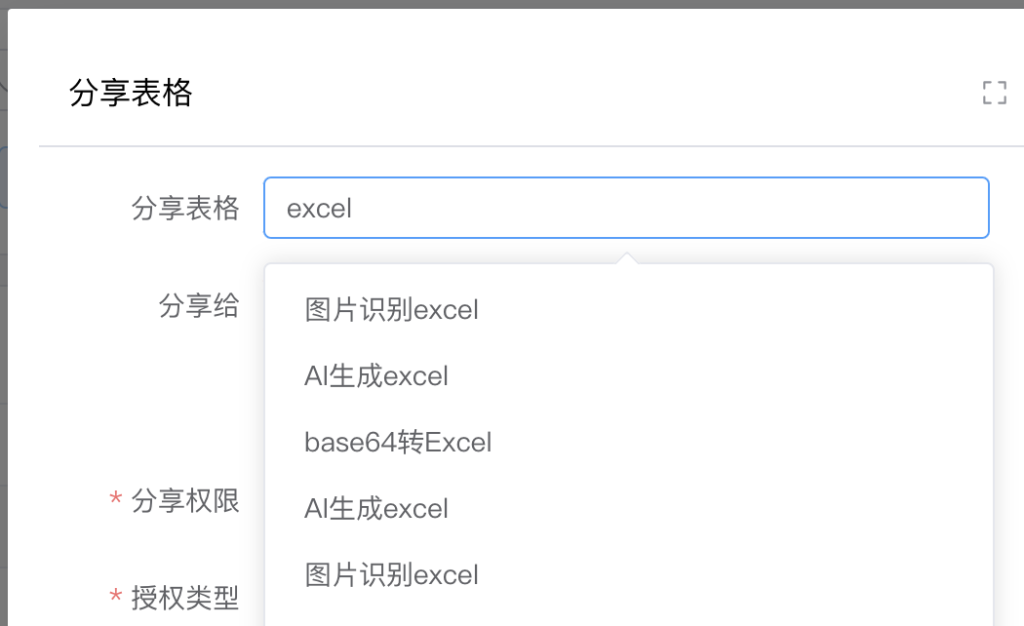Click the red asterisk before 授权类型

116,595
